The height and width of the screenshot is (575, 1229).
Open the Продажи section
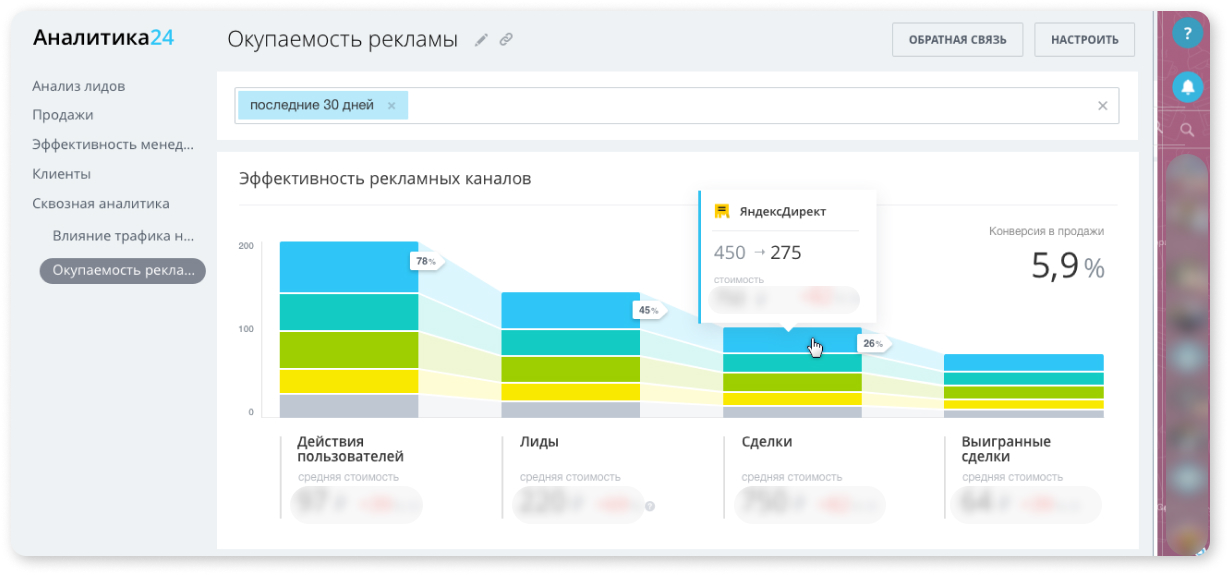point(62,115)
